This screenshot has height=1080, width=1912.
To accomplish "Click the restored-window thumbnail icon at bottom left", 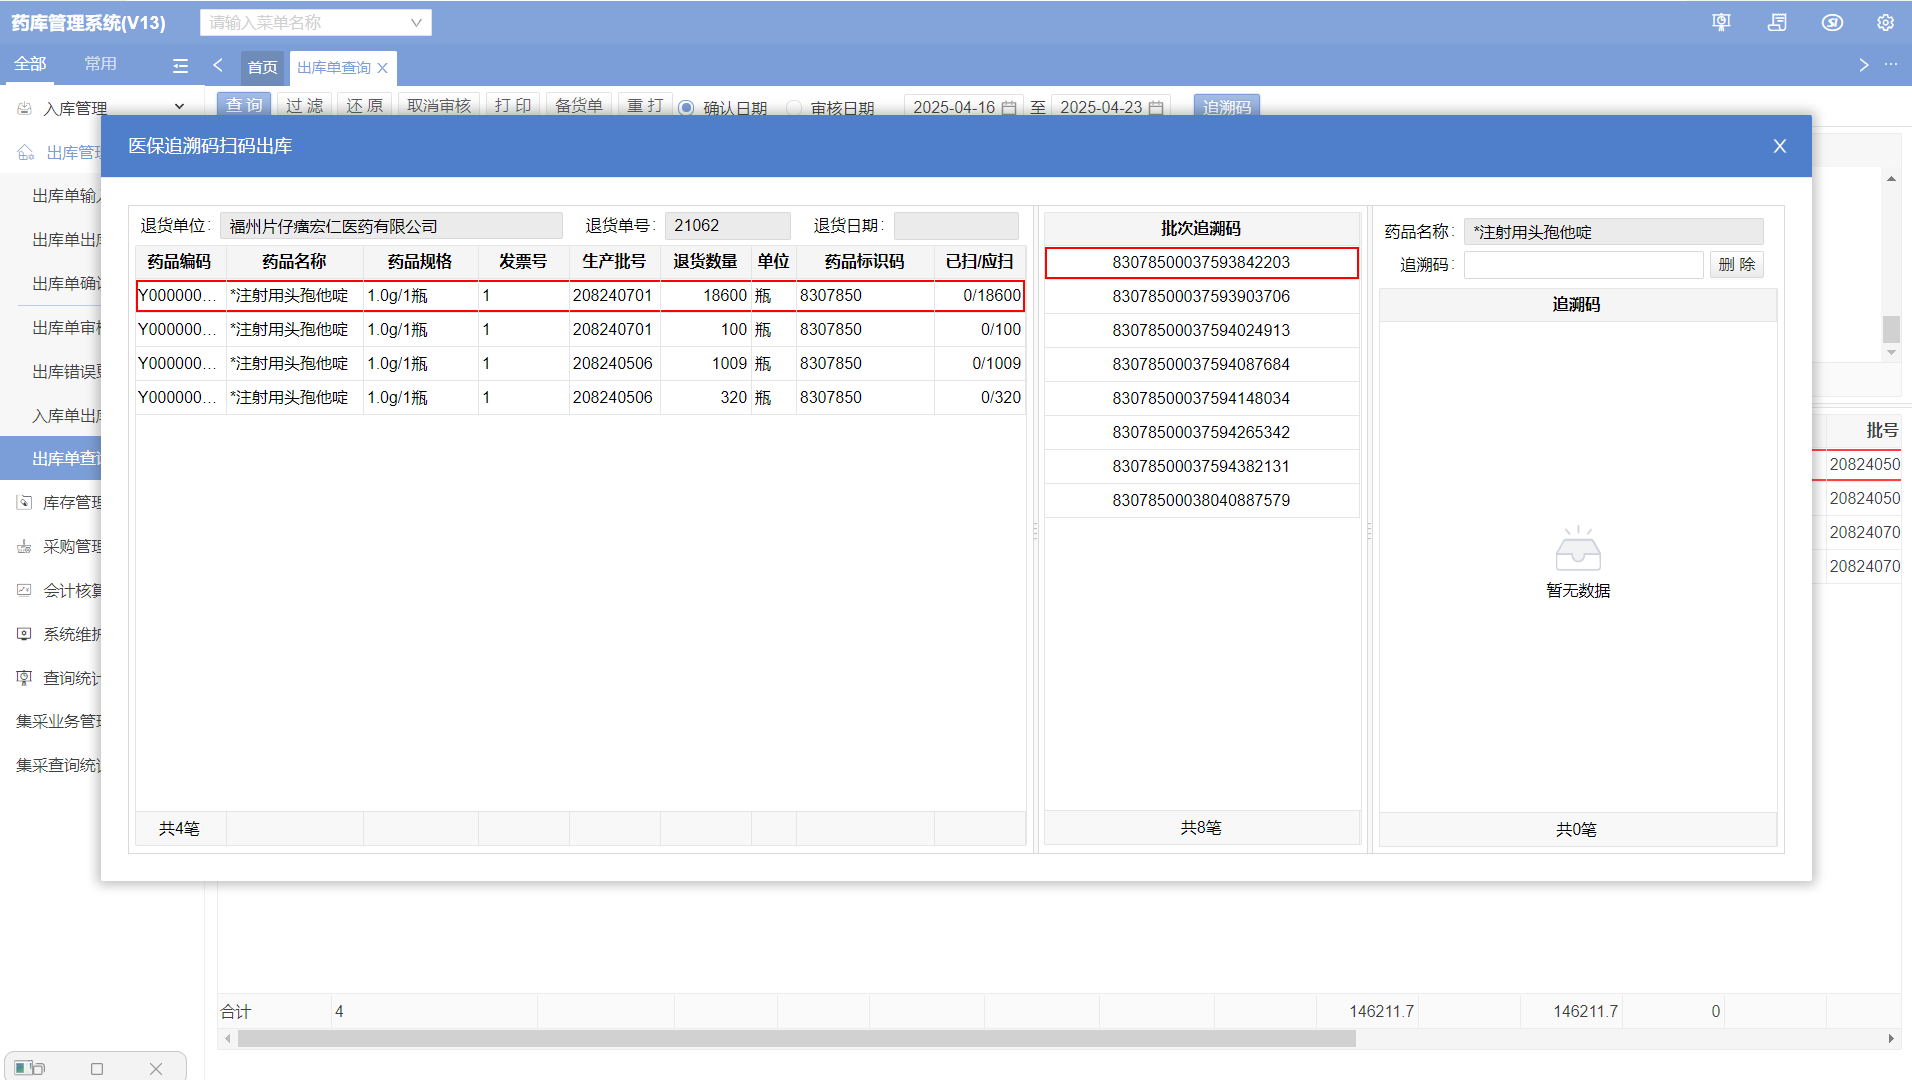I will 30,1068.
